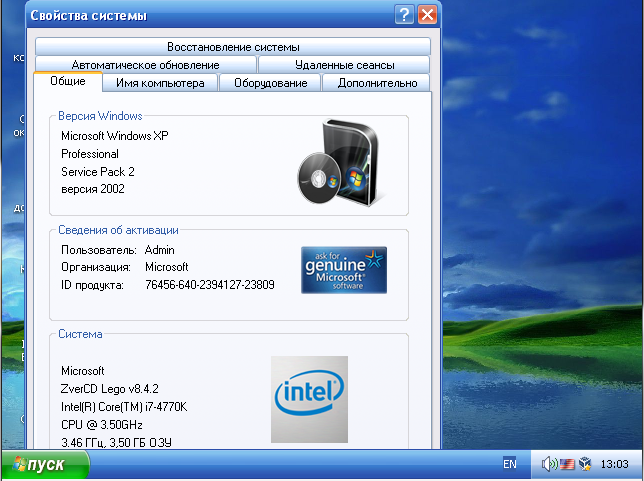Open the Восстановление системы tab

point(233,47)
